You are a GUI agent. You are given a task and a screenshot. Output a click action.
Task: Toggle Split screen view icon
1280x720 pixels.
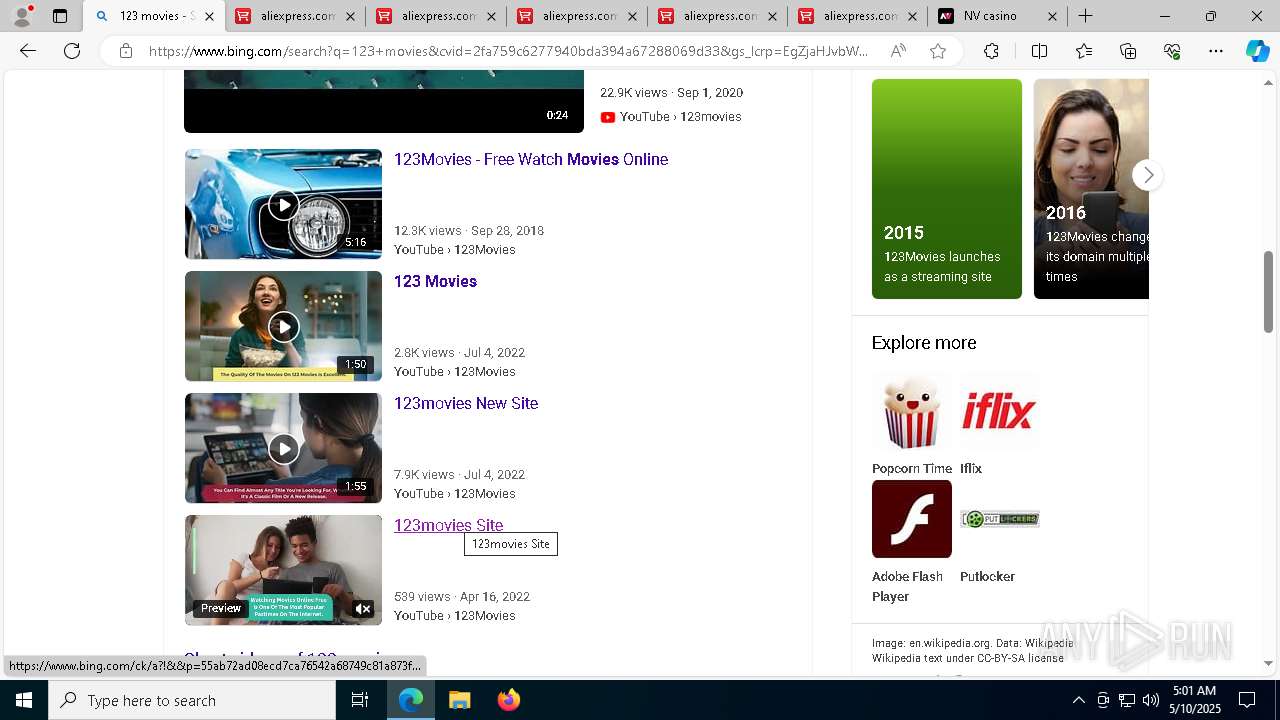[x=1039, y=51]
